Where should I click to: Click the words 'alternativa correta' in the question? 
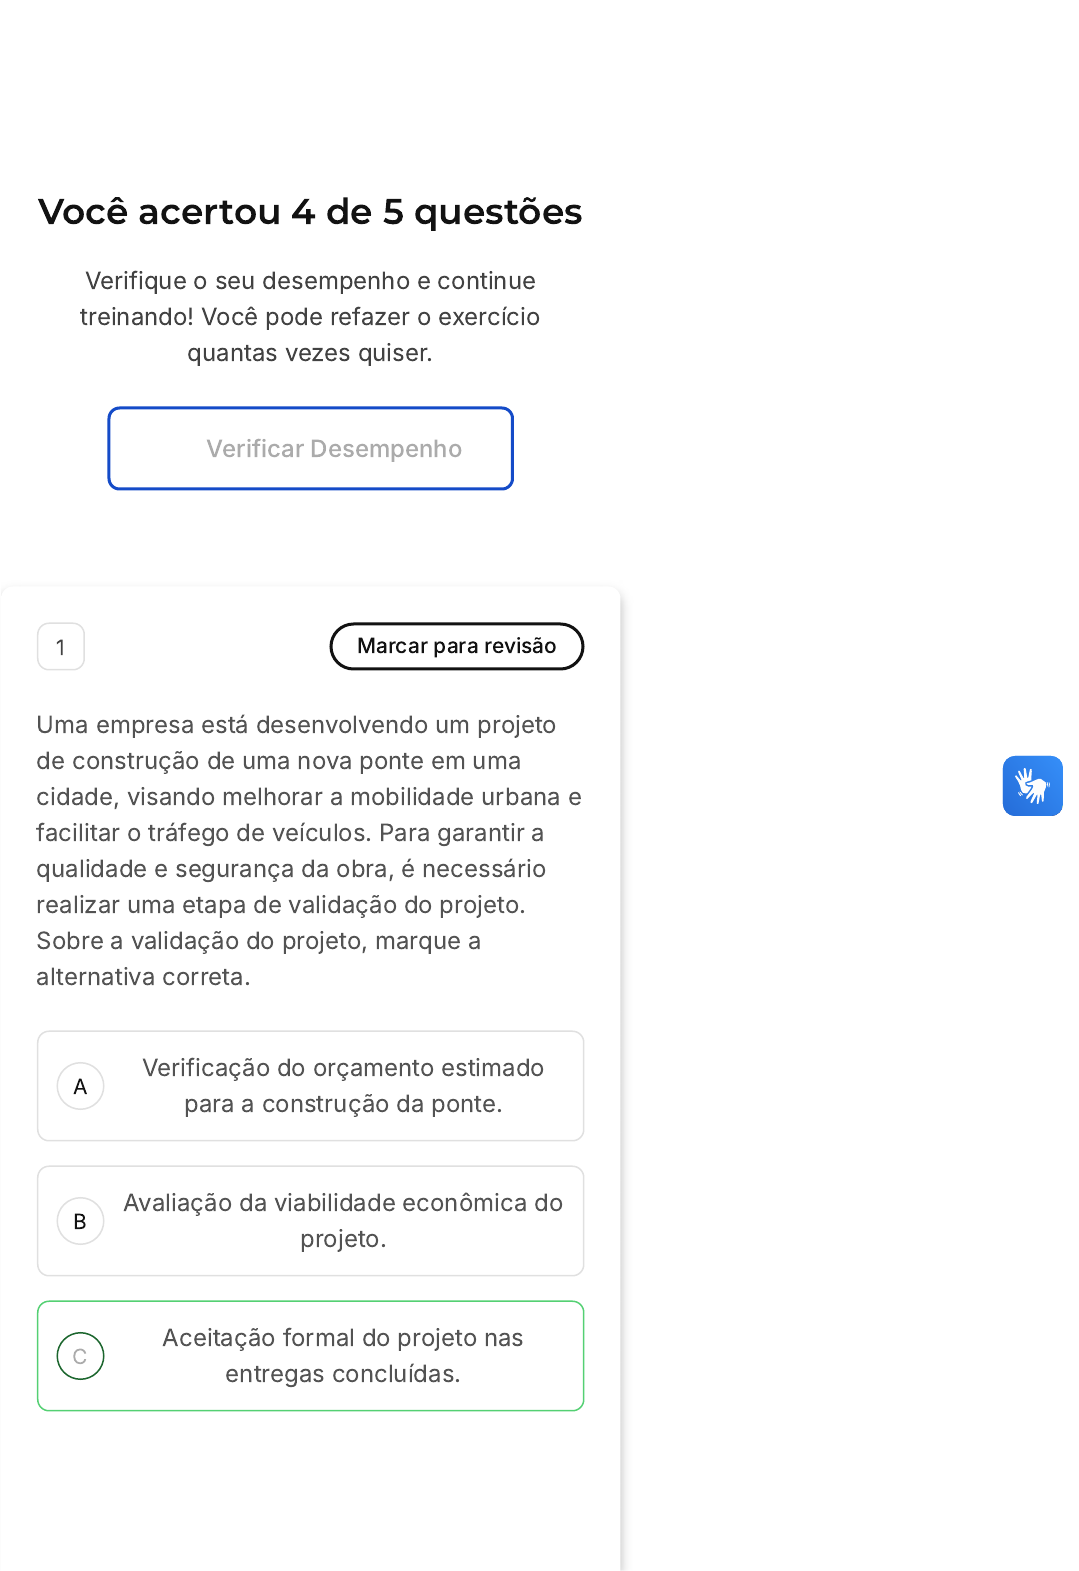(143, 977)
